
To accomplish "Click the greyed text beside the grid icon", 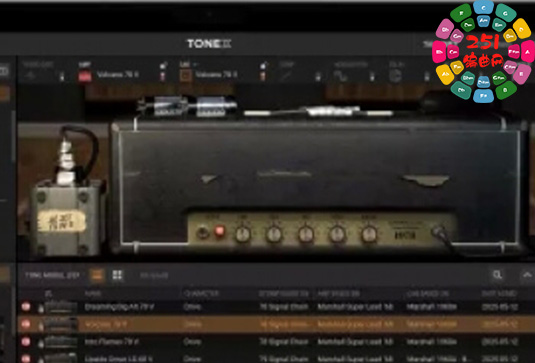I will [x=154, y=275].
